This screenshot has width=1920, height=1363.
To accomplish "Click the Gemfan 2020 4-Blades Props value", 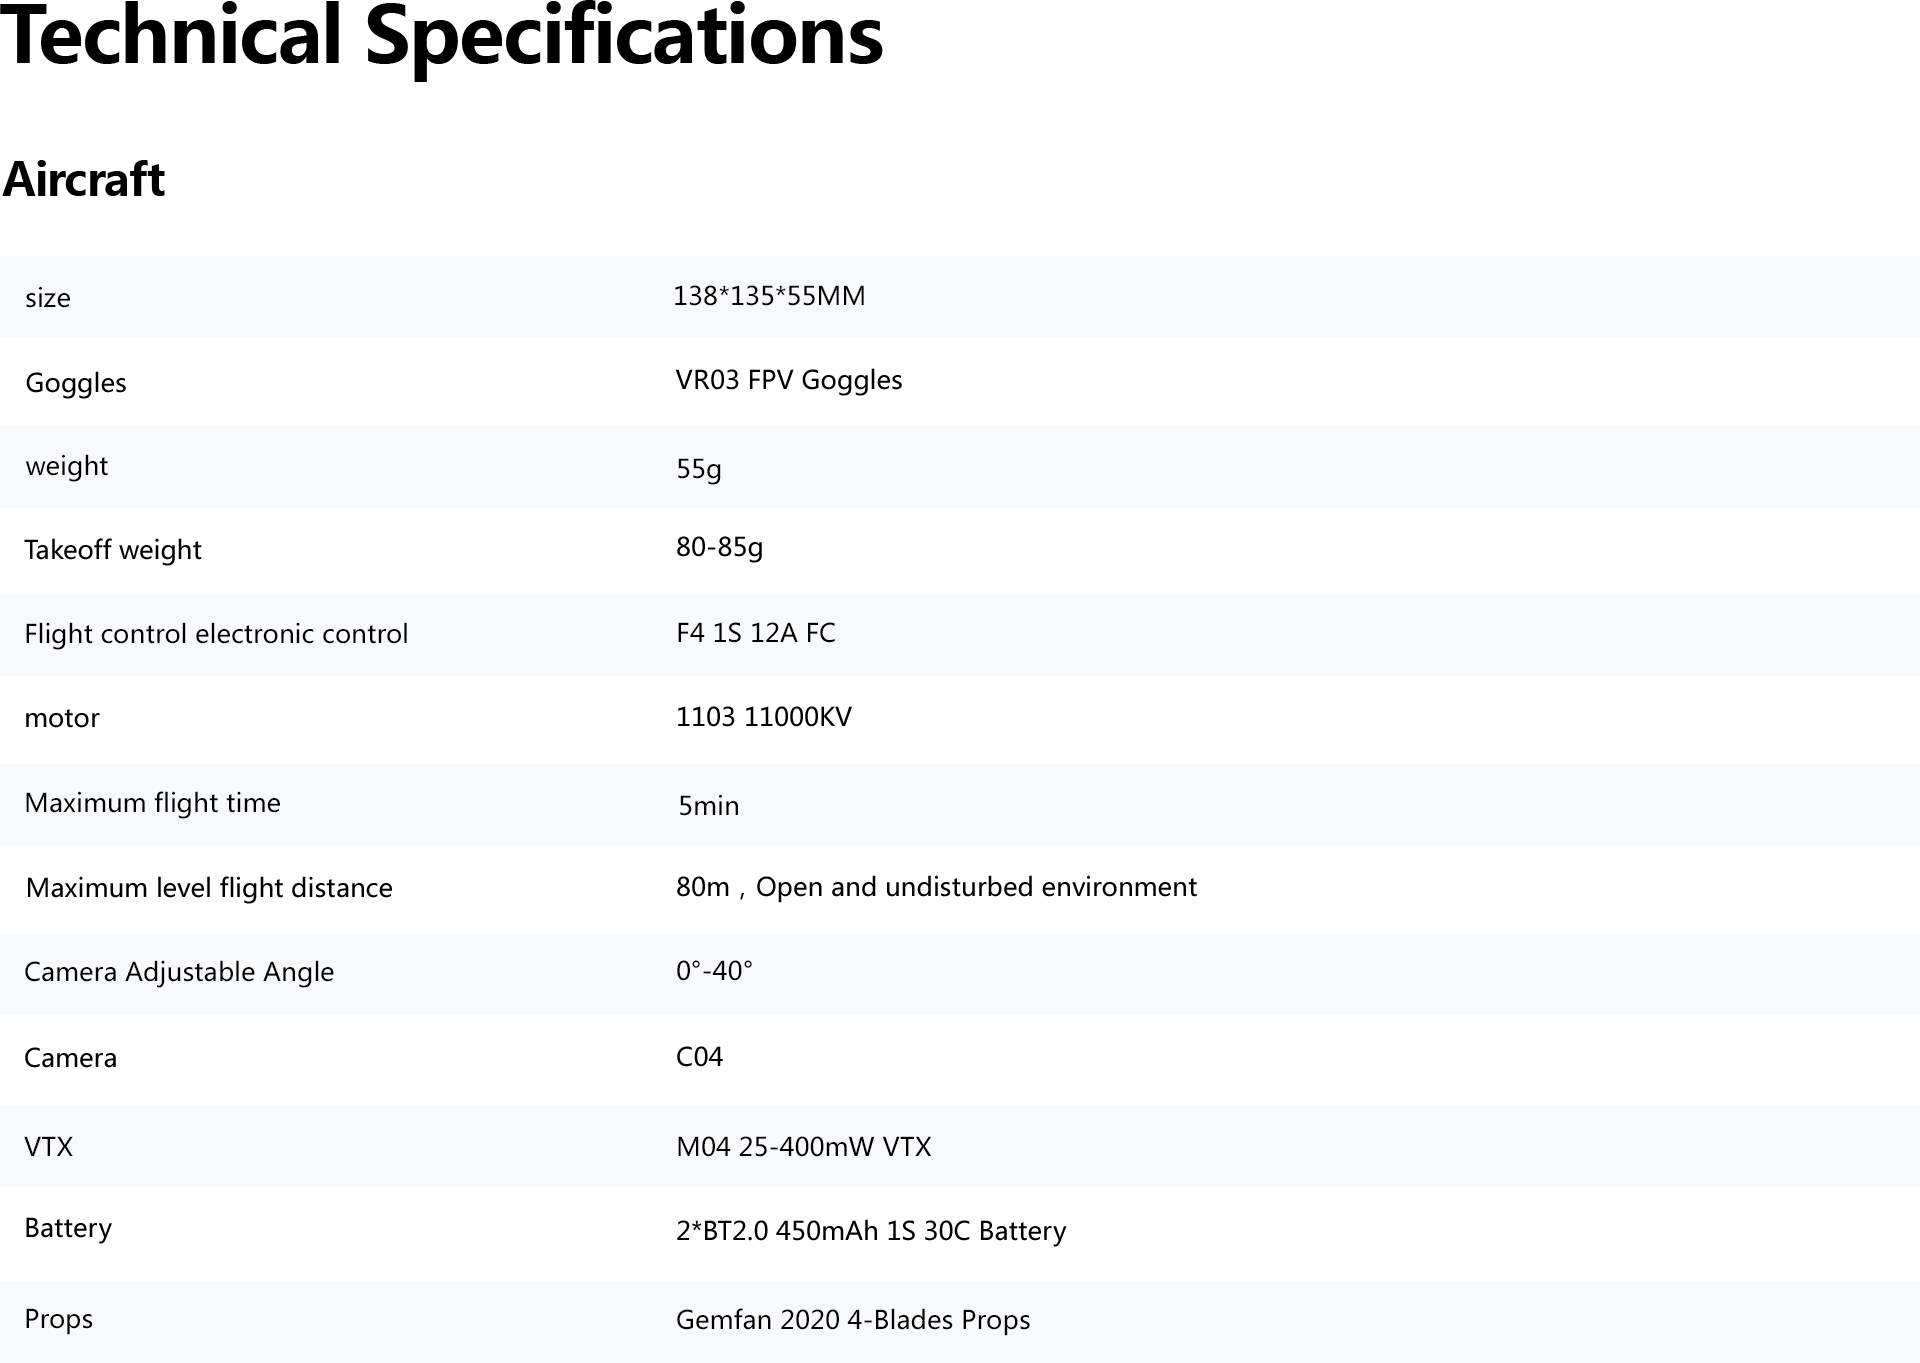I will click(853, 1320).
